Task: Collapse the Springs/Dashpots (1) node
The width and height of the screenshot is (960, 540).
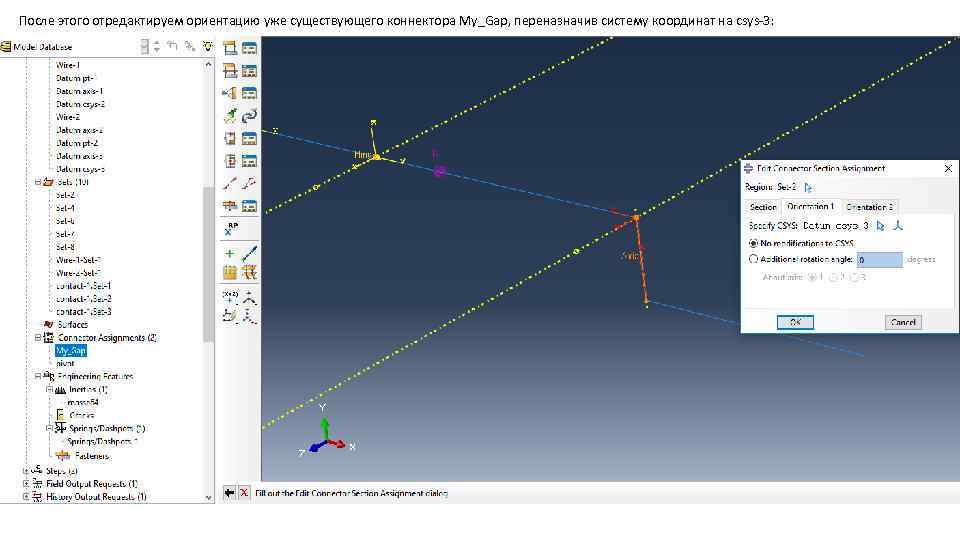Action: click(50, 428)
